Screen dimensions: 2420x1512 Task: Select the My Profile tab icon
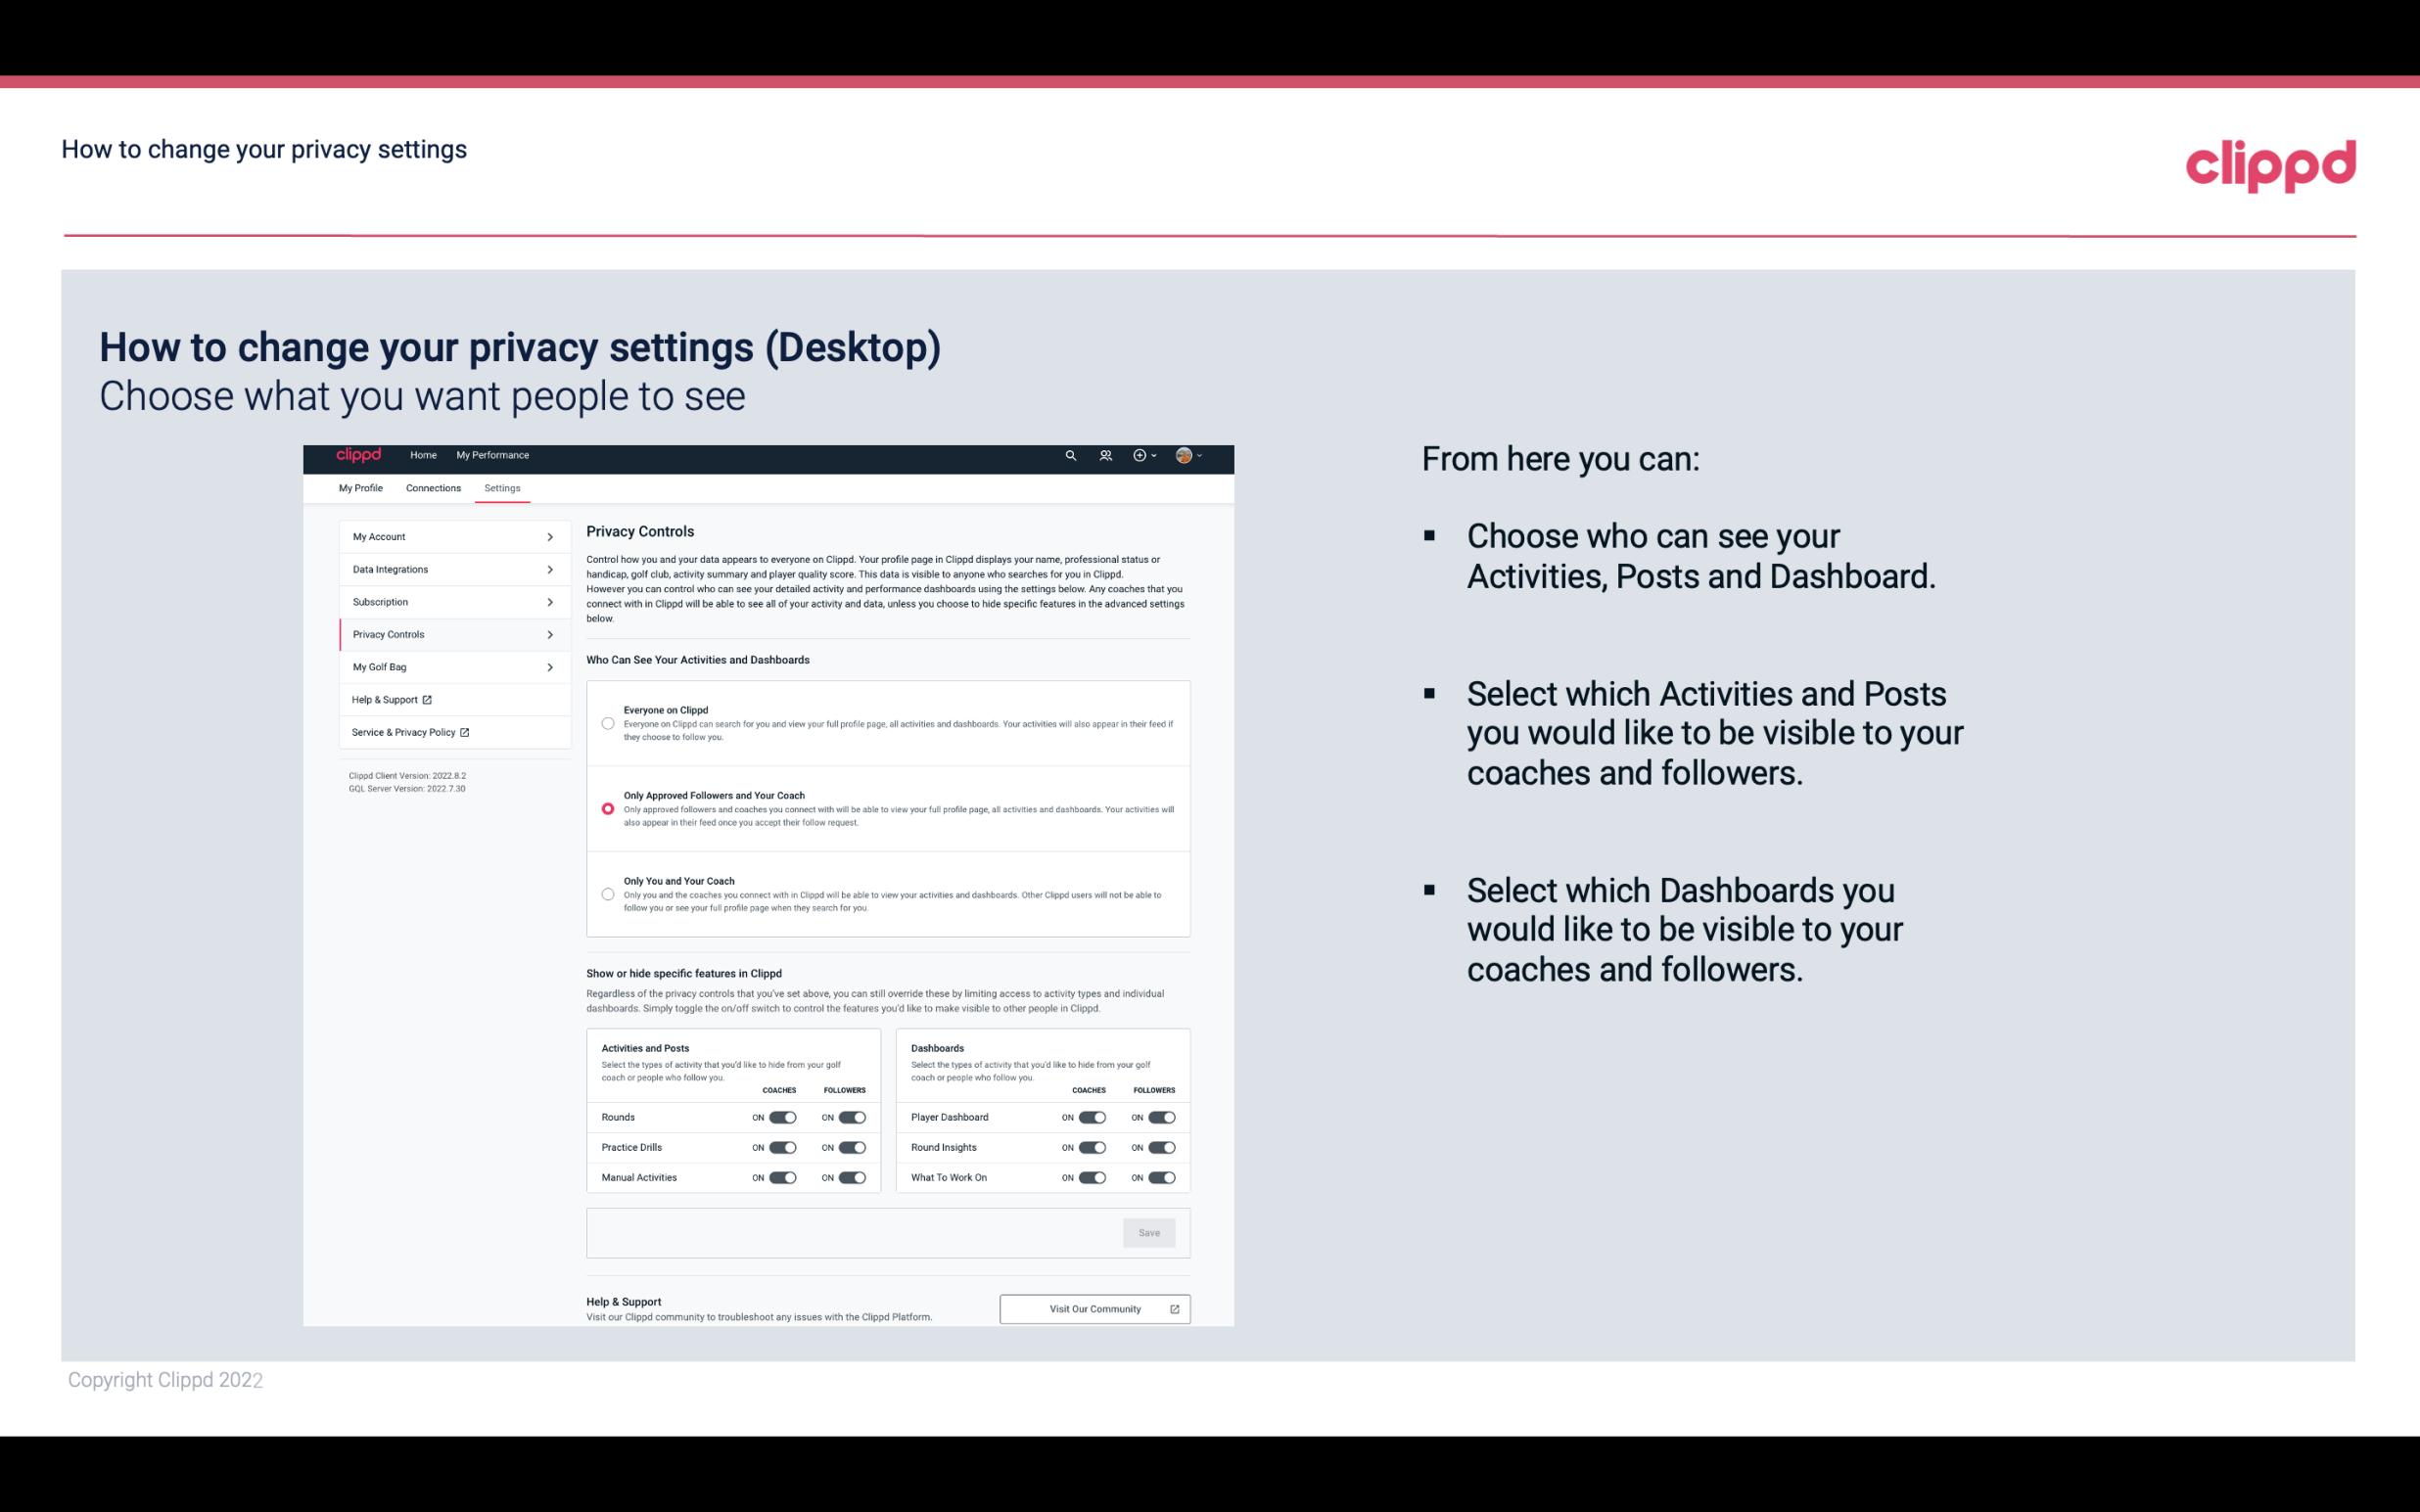[x=360, y=487]
